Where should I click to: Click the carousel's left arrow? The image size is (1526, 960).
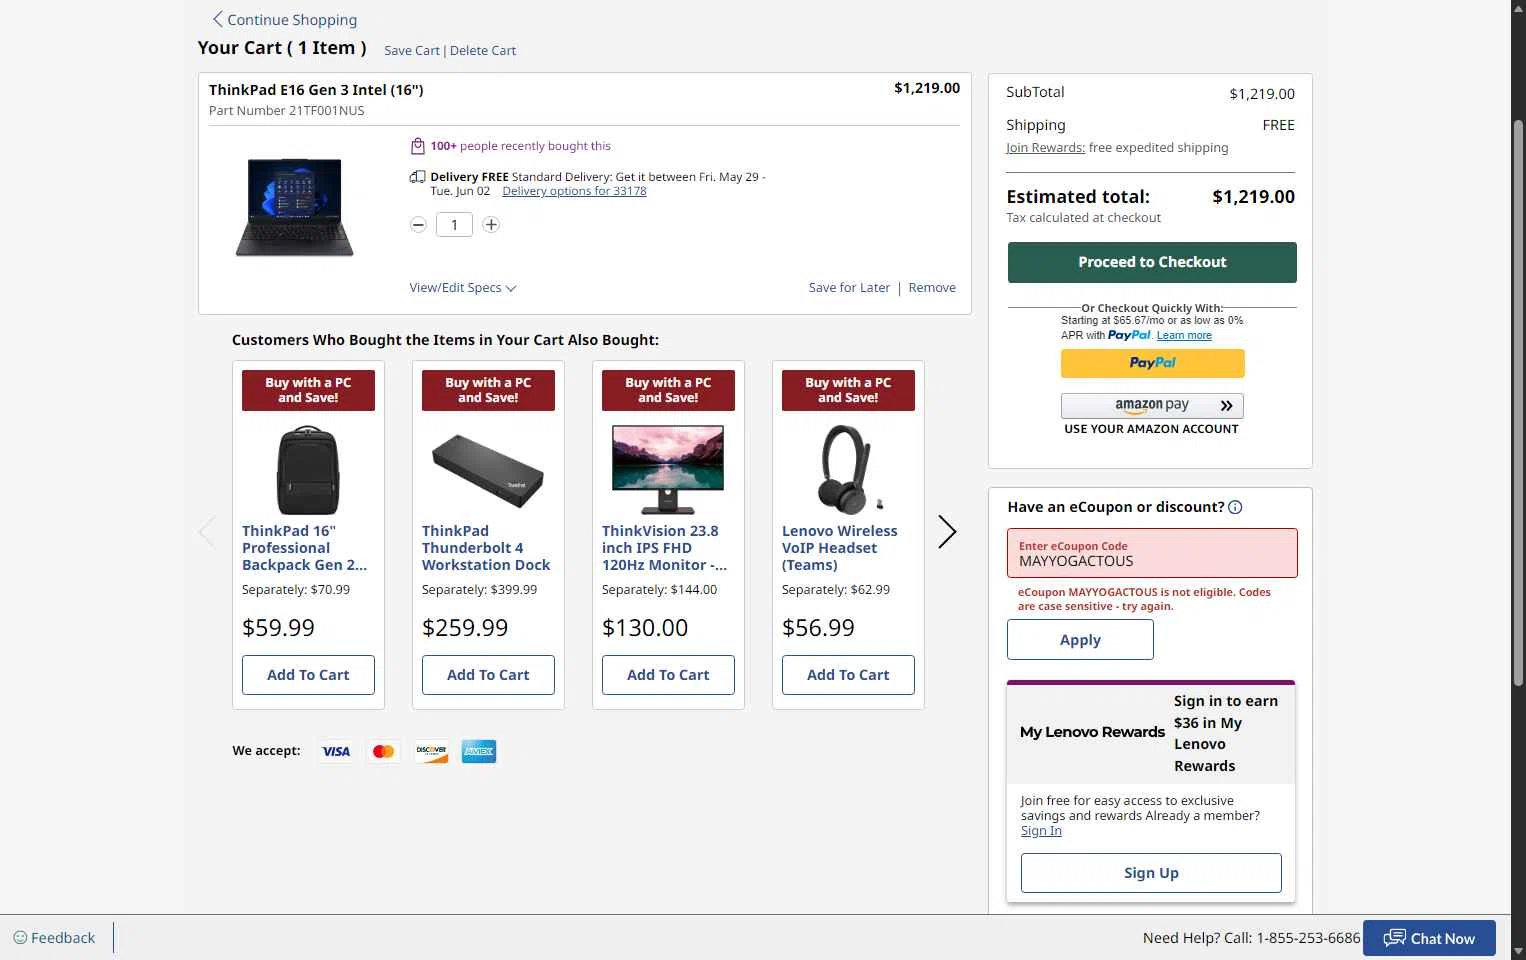pyautogui.click(x=207, y=532)
